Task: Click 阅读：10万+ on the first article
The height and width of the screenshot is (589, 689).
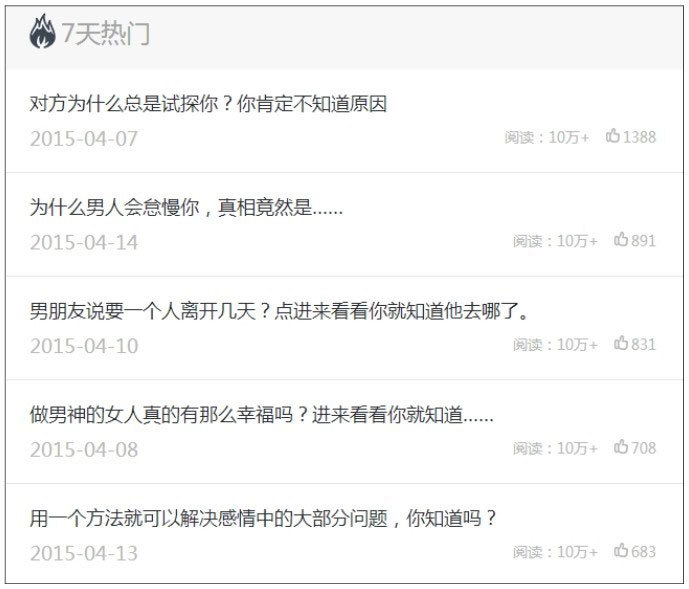Action: click(x=547, y=138)
